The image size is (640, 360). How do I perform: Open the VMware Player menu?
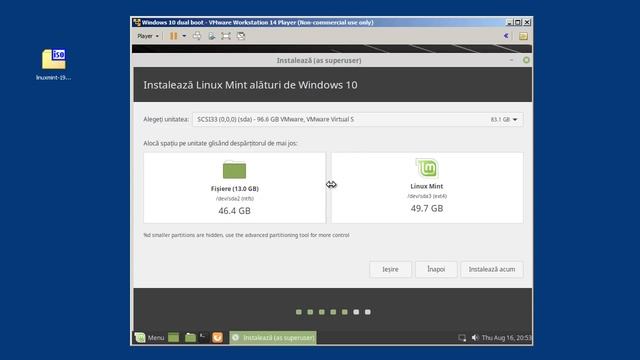click(x=148, y=36)
